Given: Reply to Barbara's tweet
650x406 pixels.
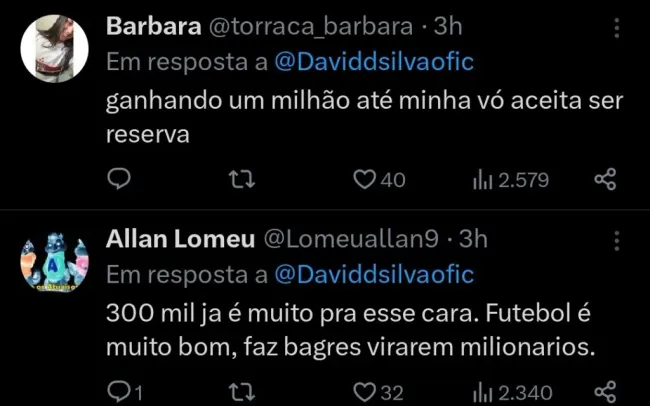Looking at the screenshot, I should [x=120, y=179].
